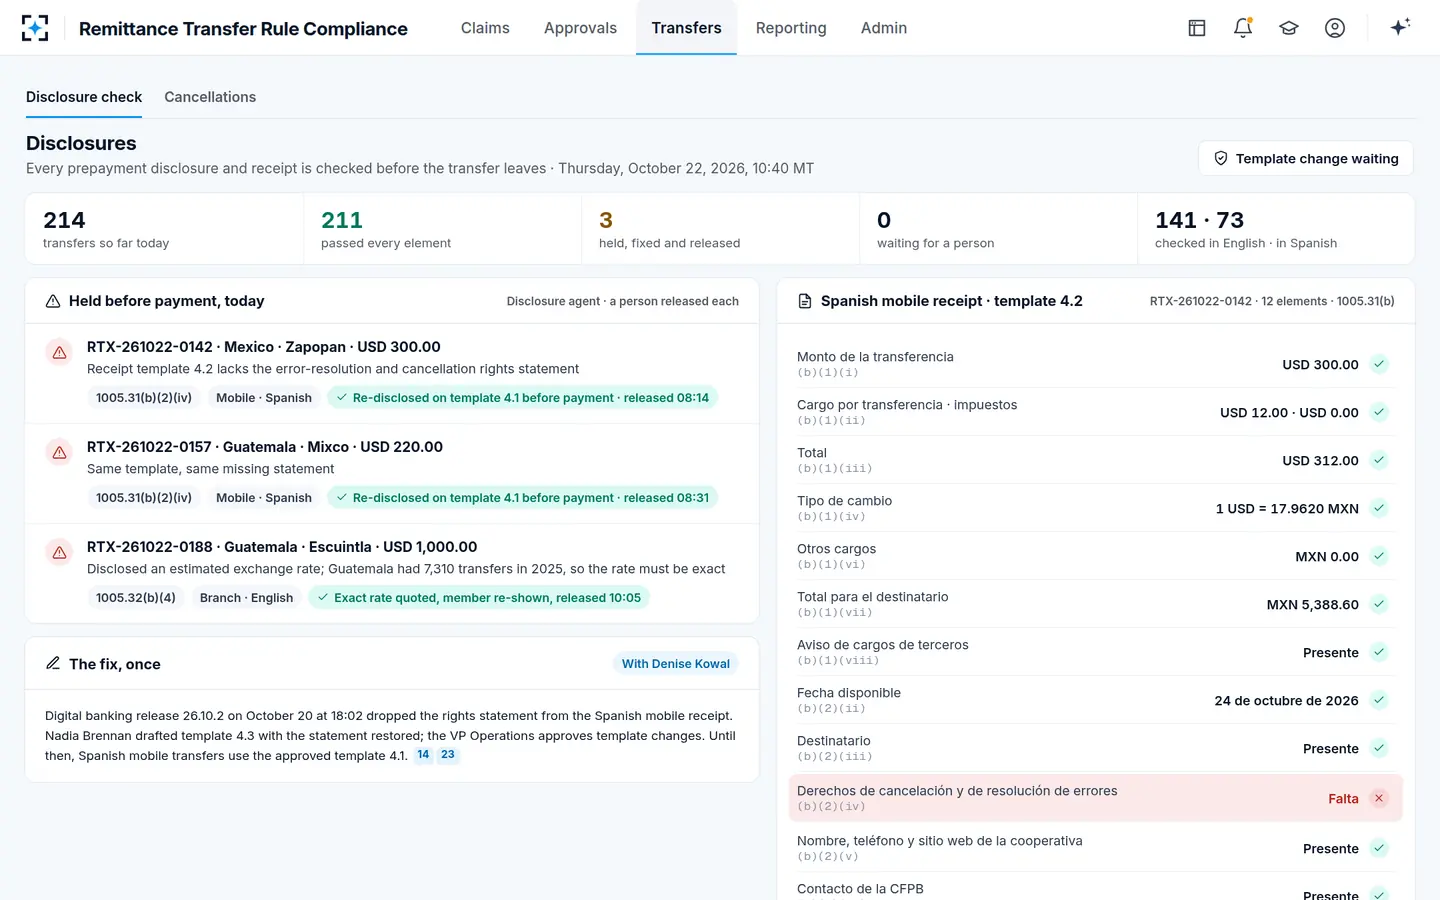This screenshot has height=900, width=1440.
Task: Open citation reference 23
Action: point(448,755)
